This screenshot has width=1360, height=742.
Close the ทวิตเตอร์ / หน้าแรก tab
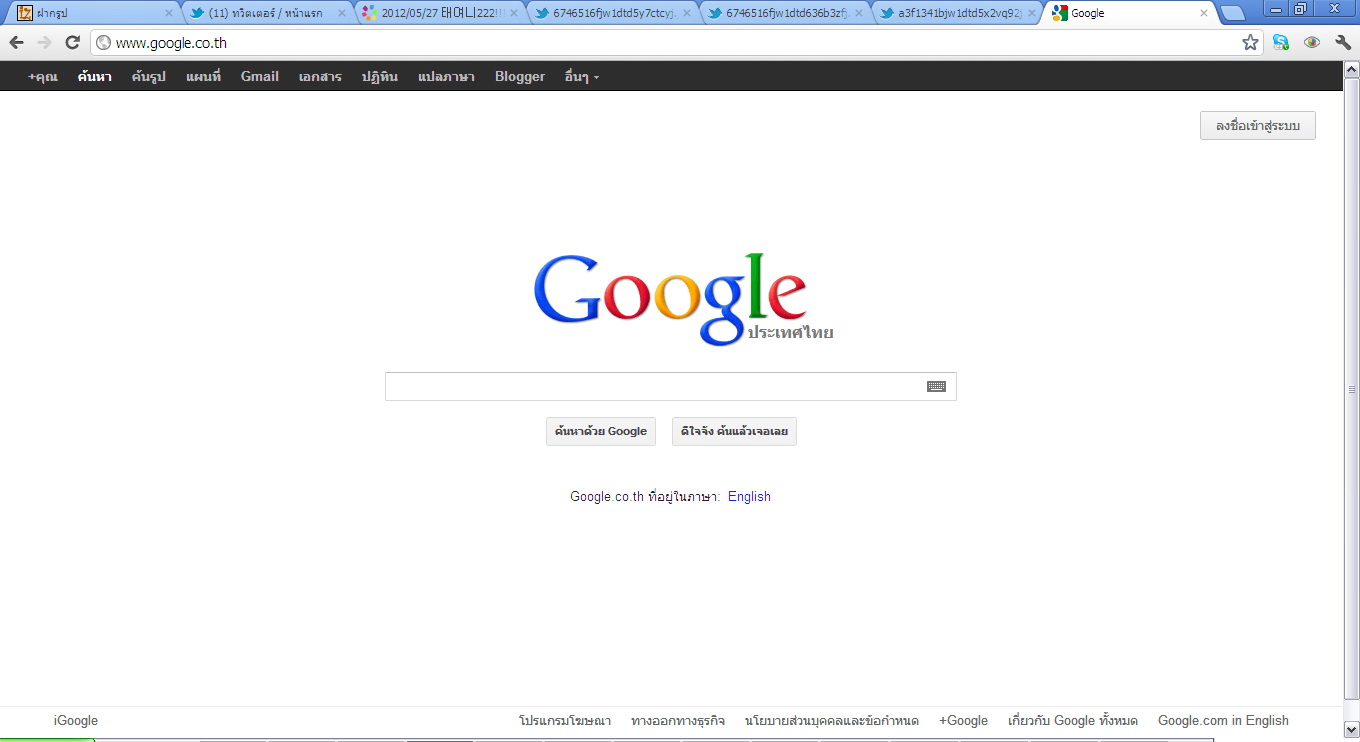pos(341,14)
